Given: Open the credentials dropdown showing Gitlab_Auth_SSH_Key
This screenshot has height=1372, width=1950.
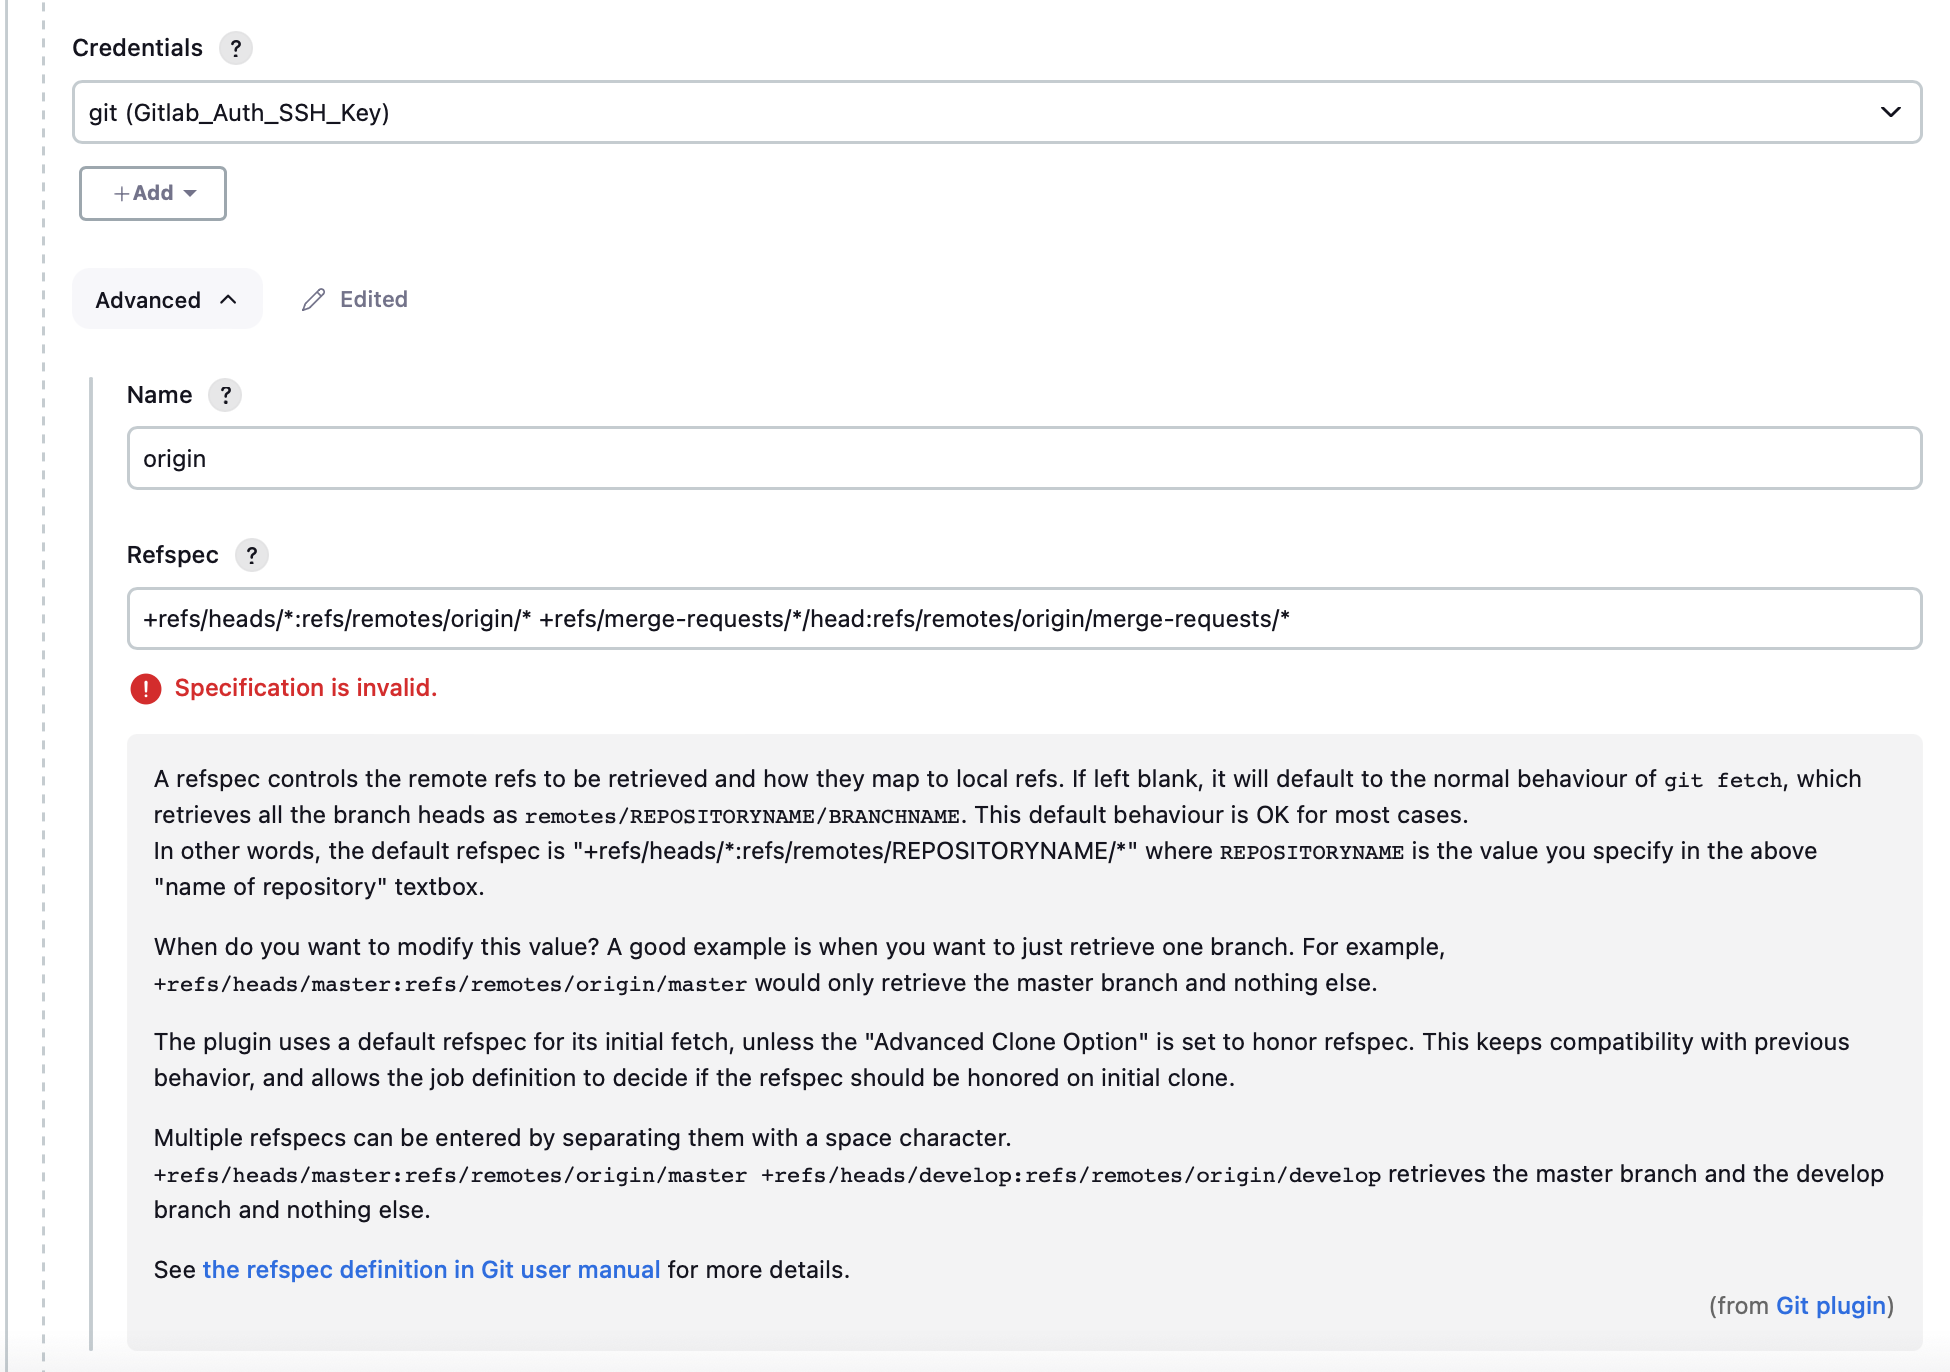Looking at the screenshot, I should click(x=1000, y=112).
